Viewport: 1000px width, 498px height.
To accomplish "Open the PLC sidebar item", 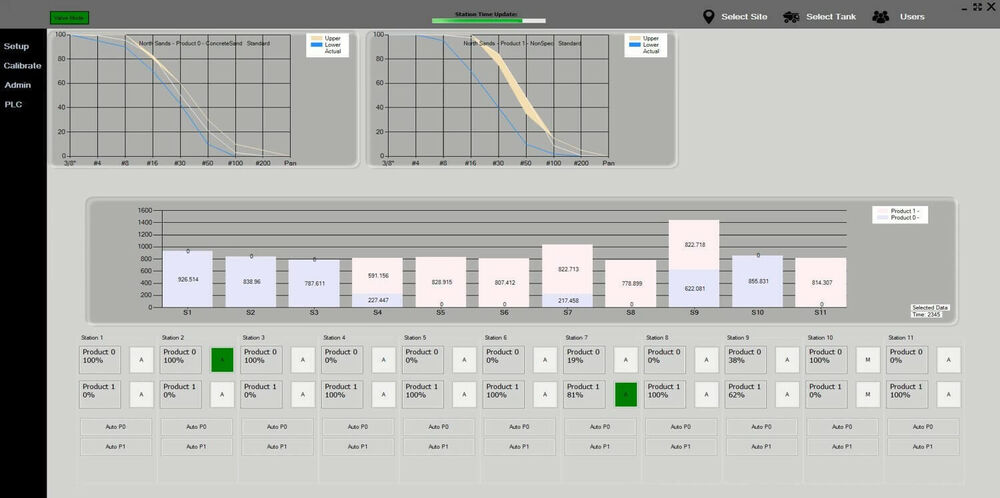I will click(13, 105).
